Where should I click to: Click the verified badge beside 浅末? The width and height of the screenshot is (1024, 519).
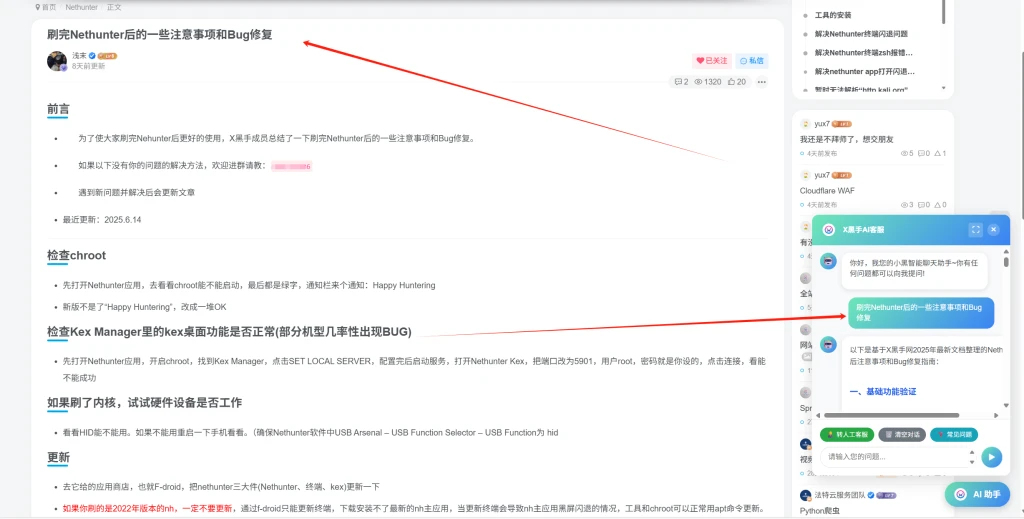[x=92, y=55]
